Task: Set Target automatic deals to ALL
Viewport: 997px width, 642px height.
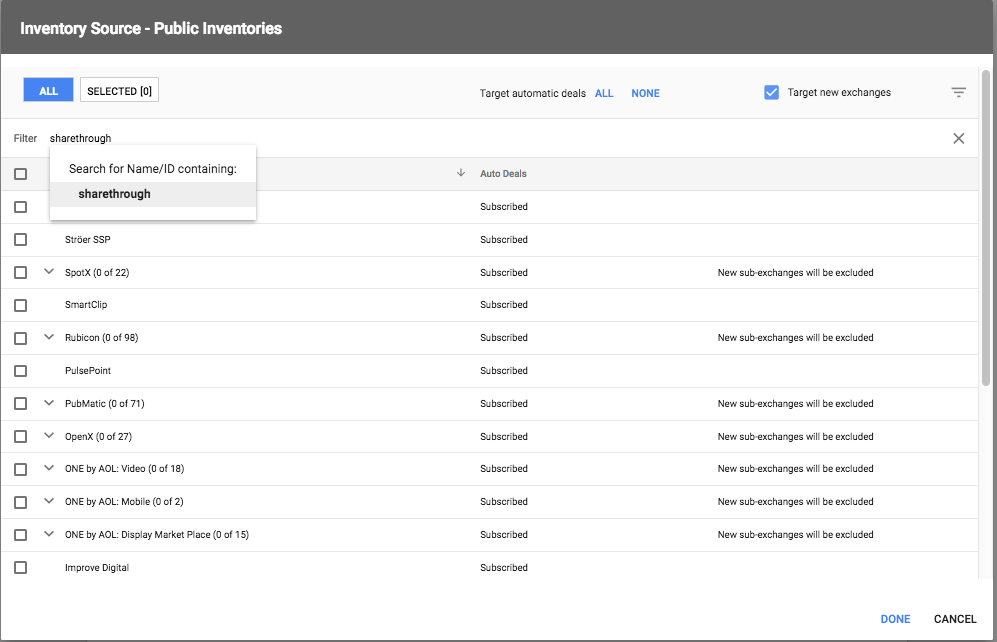Action: point(604,93)
